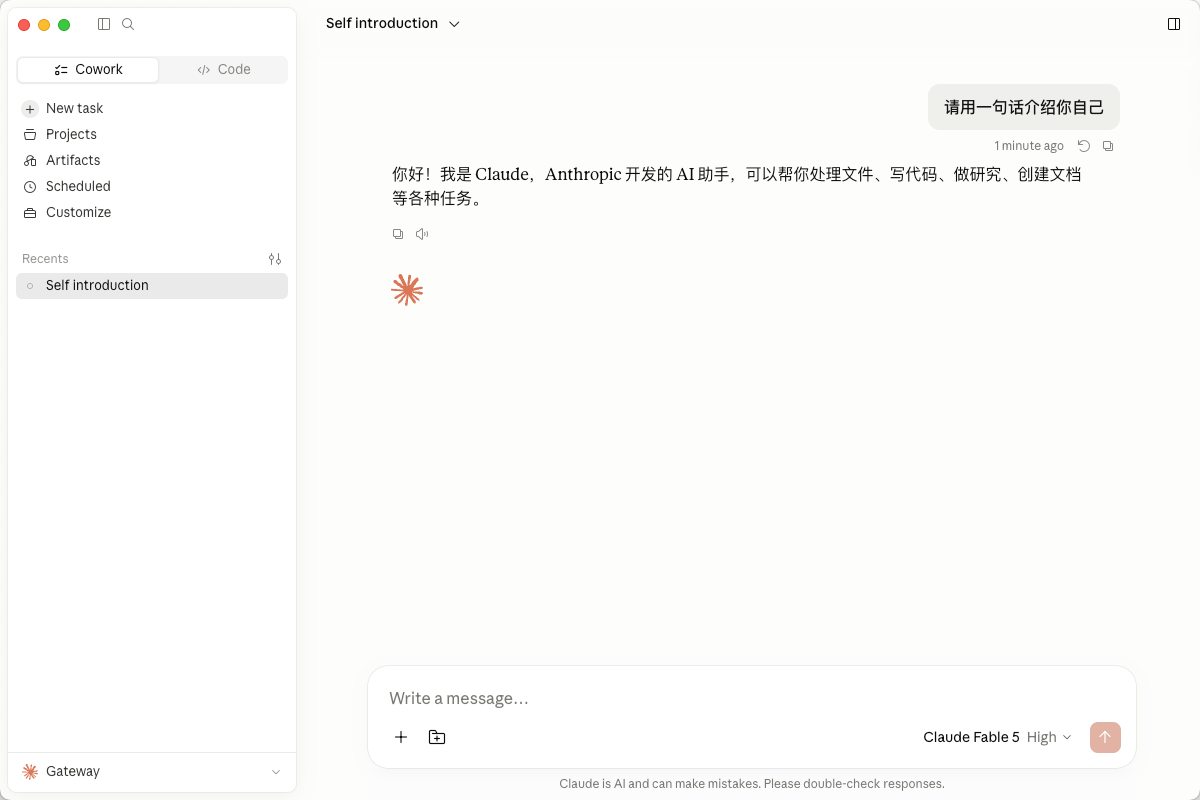This screenshot has width=1200, height=800.
Task: Toggle the right side panel icon
Action: tap(1174, 24)
